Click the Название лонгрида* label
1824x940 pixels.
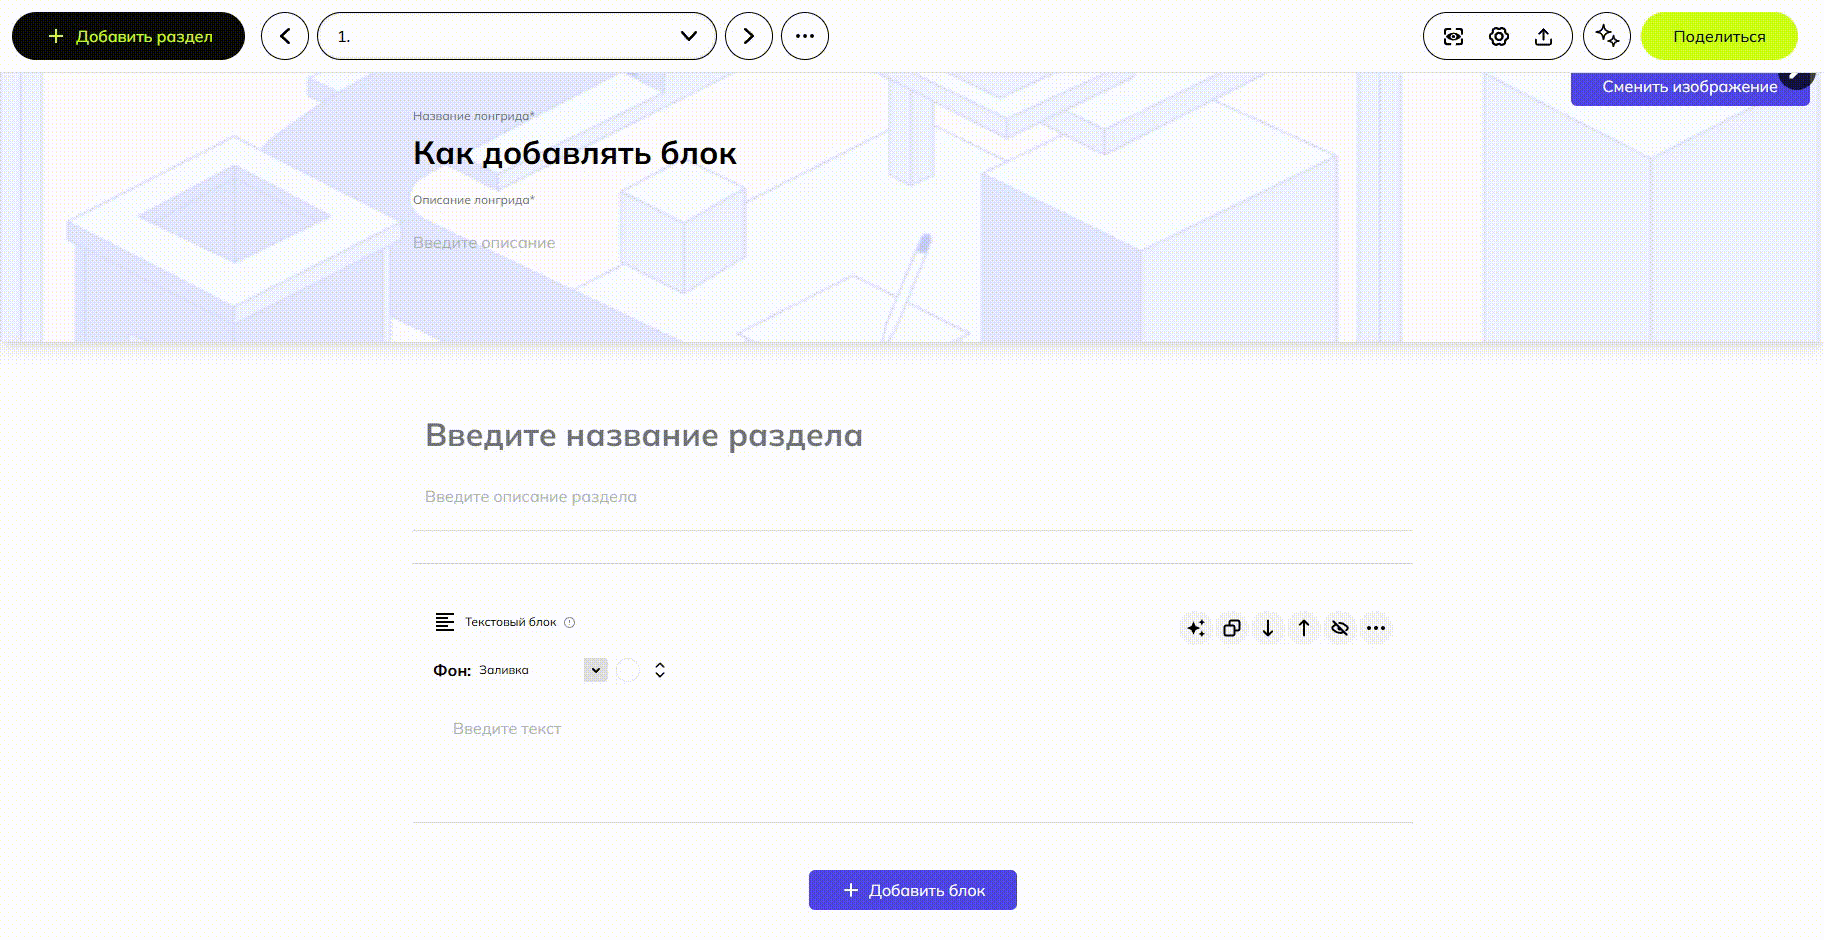474,116
